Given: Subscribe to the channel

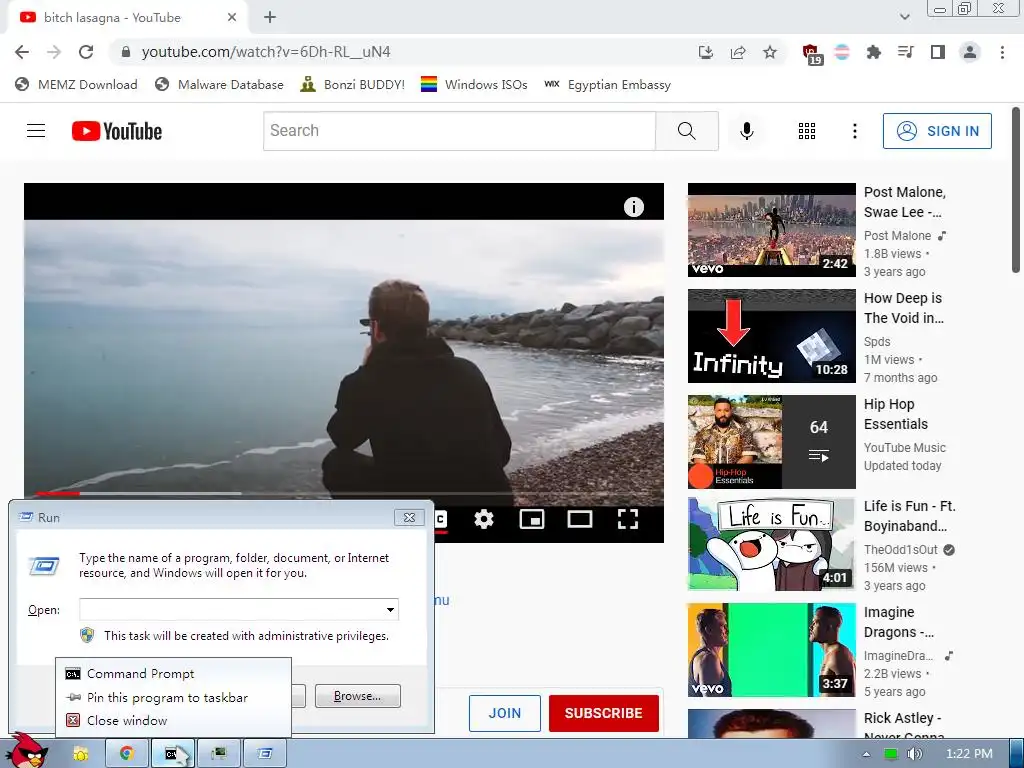Looking at the screenshot, I should (603, 713).
